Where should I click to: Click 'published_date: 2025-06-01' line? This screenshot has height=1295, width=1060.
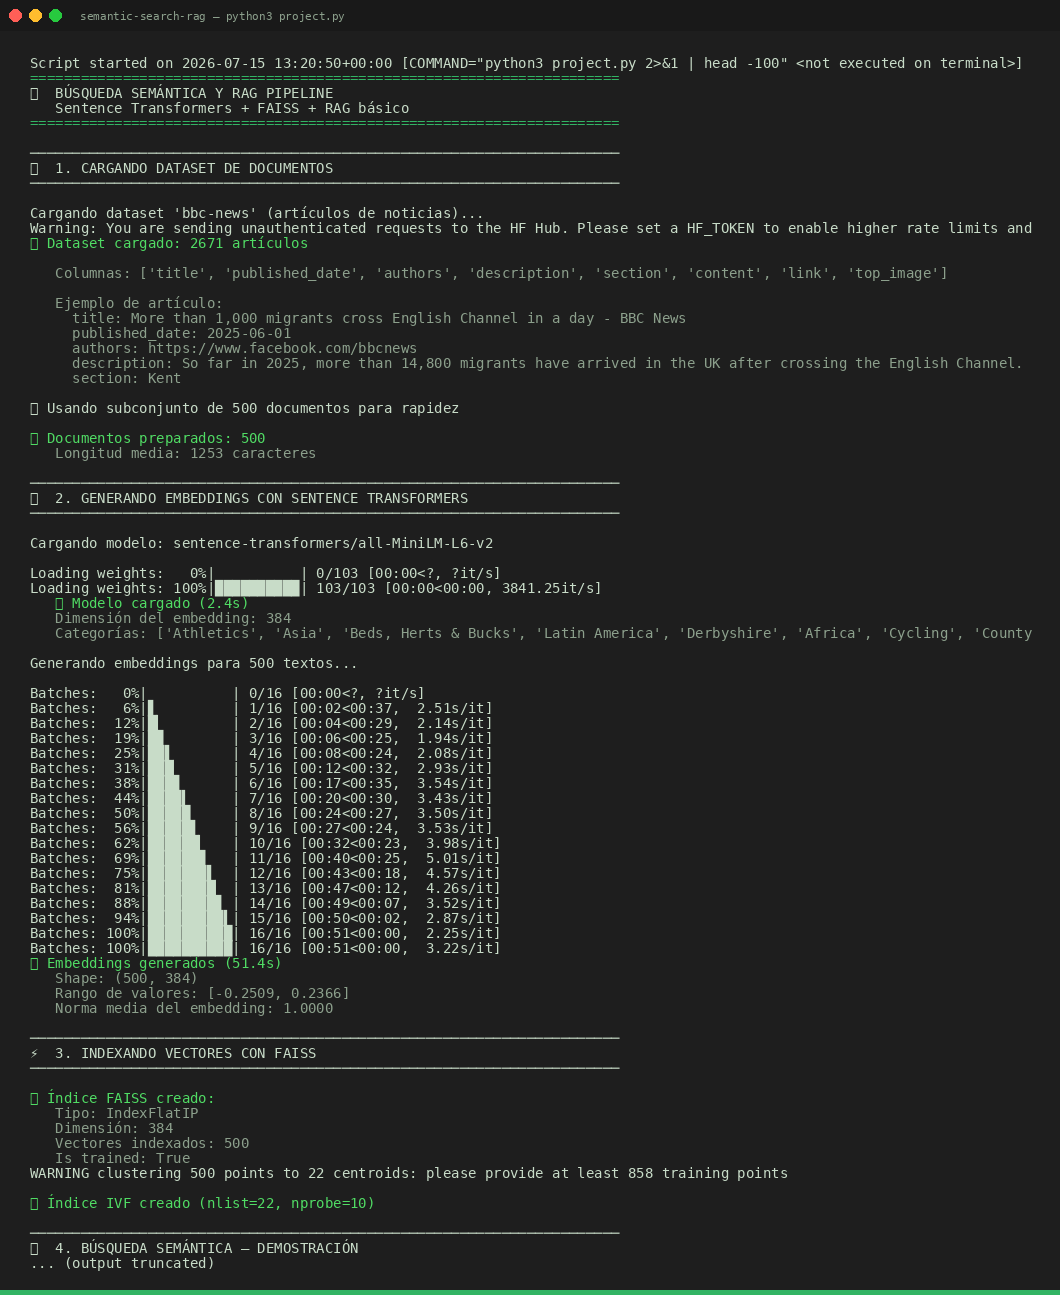pos(181,333)
